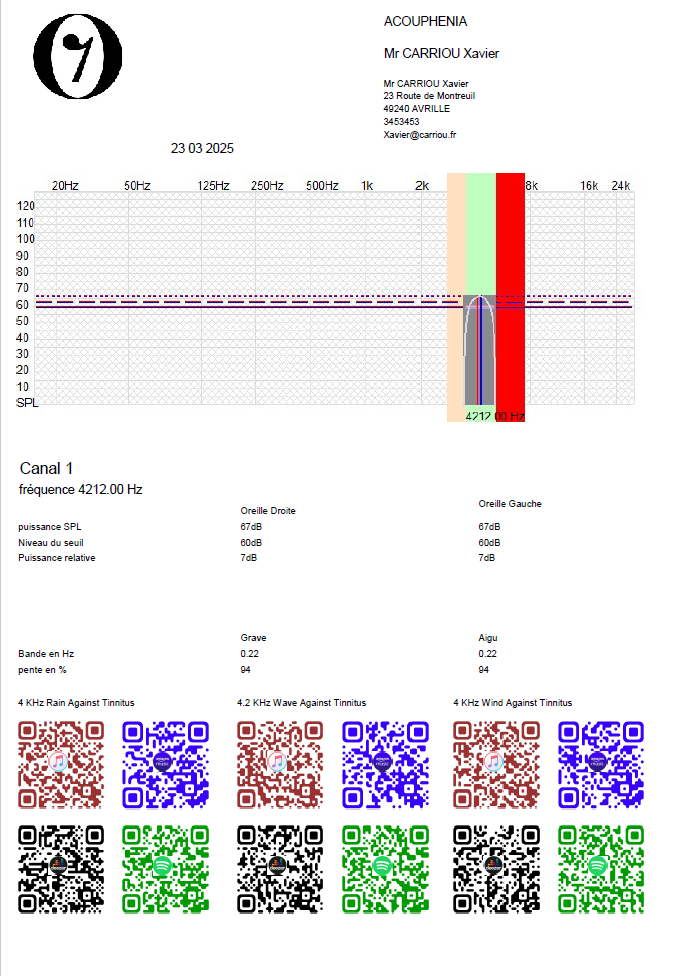Open Apple Music QR for 4.2 KHz Wave

pos(280,764)
